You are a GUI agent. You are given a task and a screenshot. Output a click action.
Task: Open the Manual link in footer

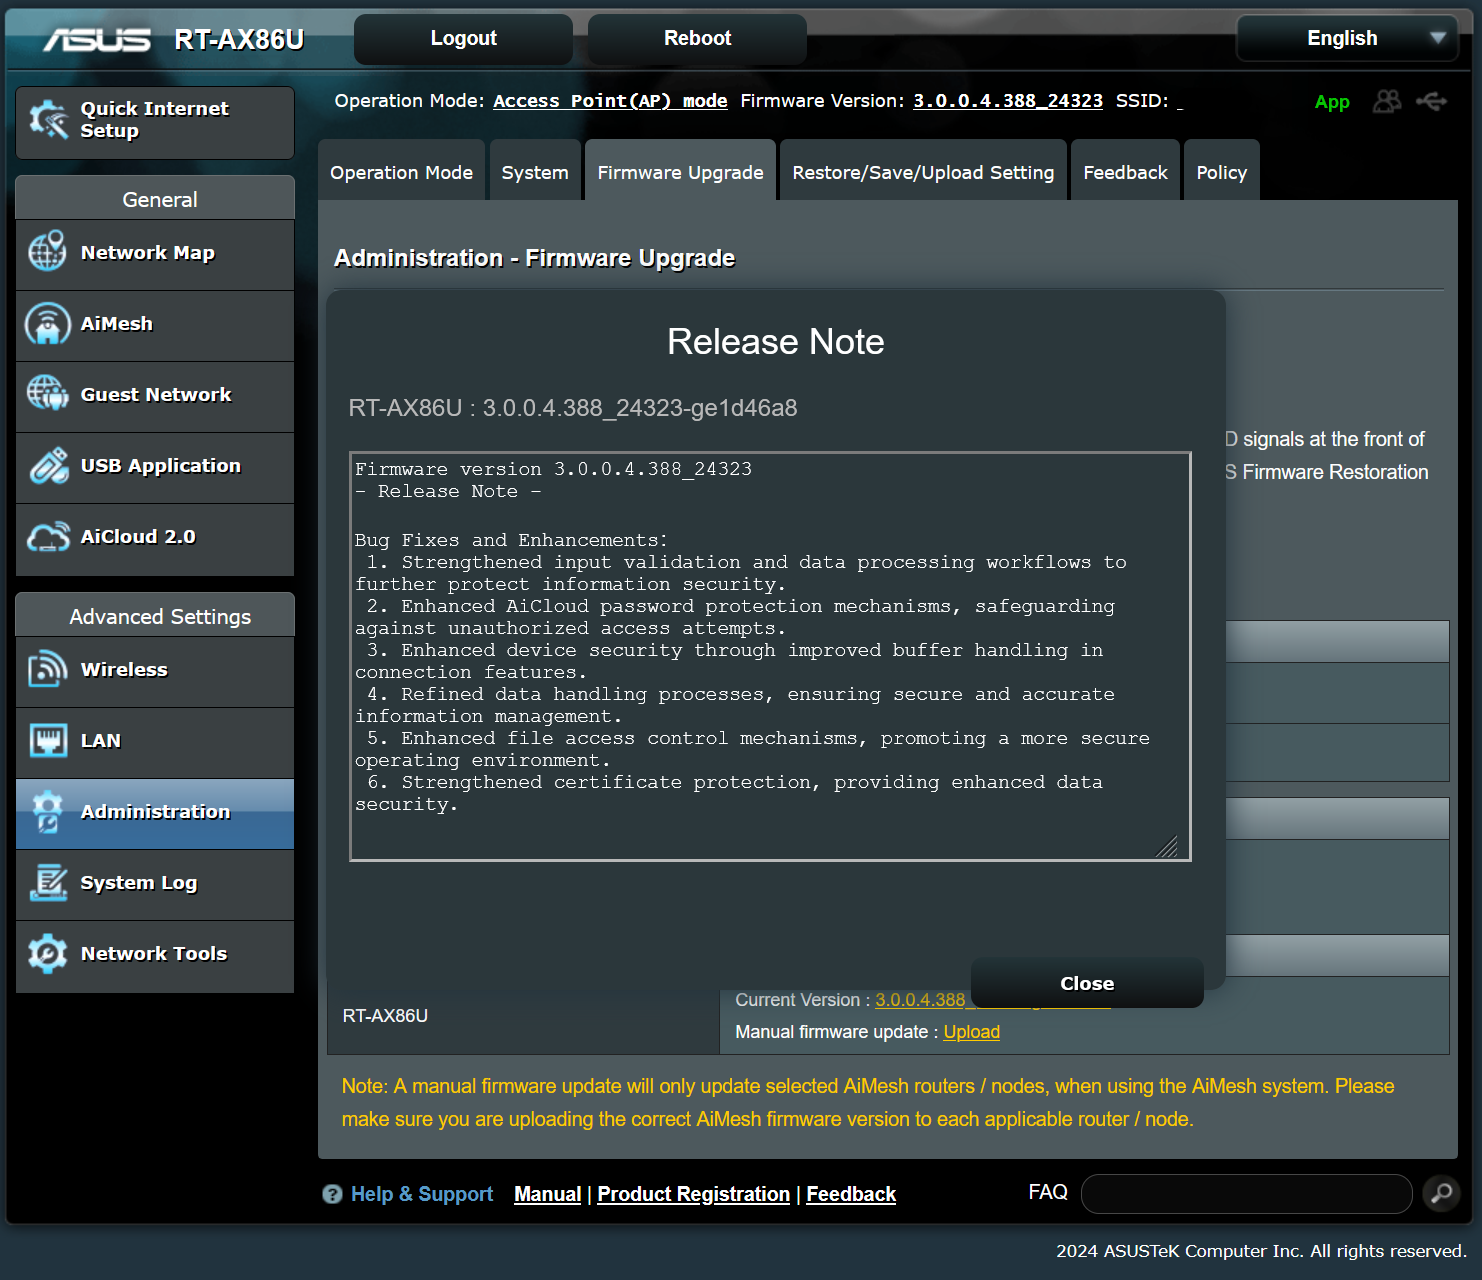[x=547, y=1194]
